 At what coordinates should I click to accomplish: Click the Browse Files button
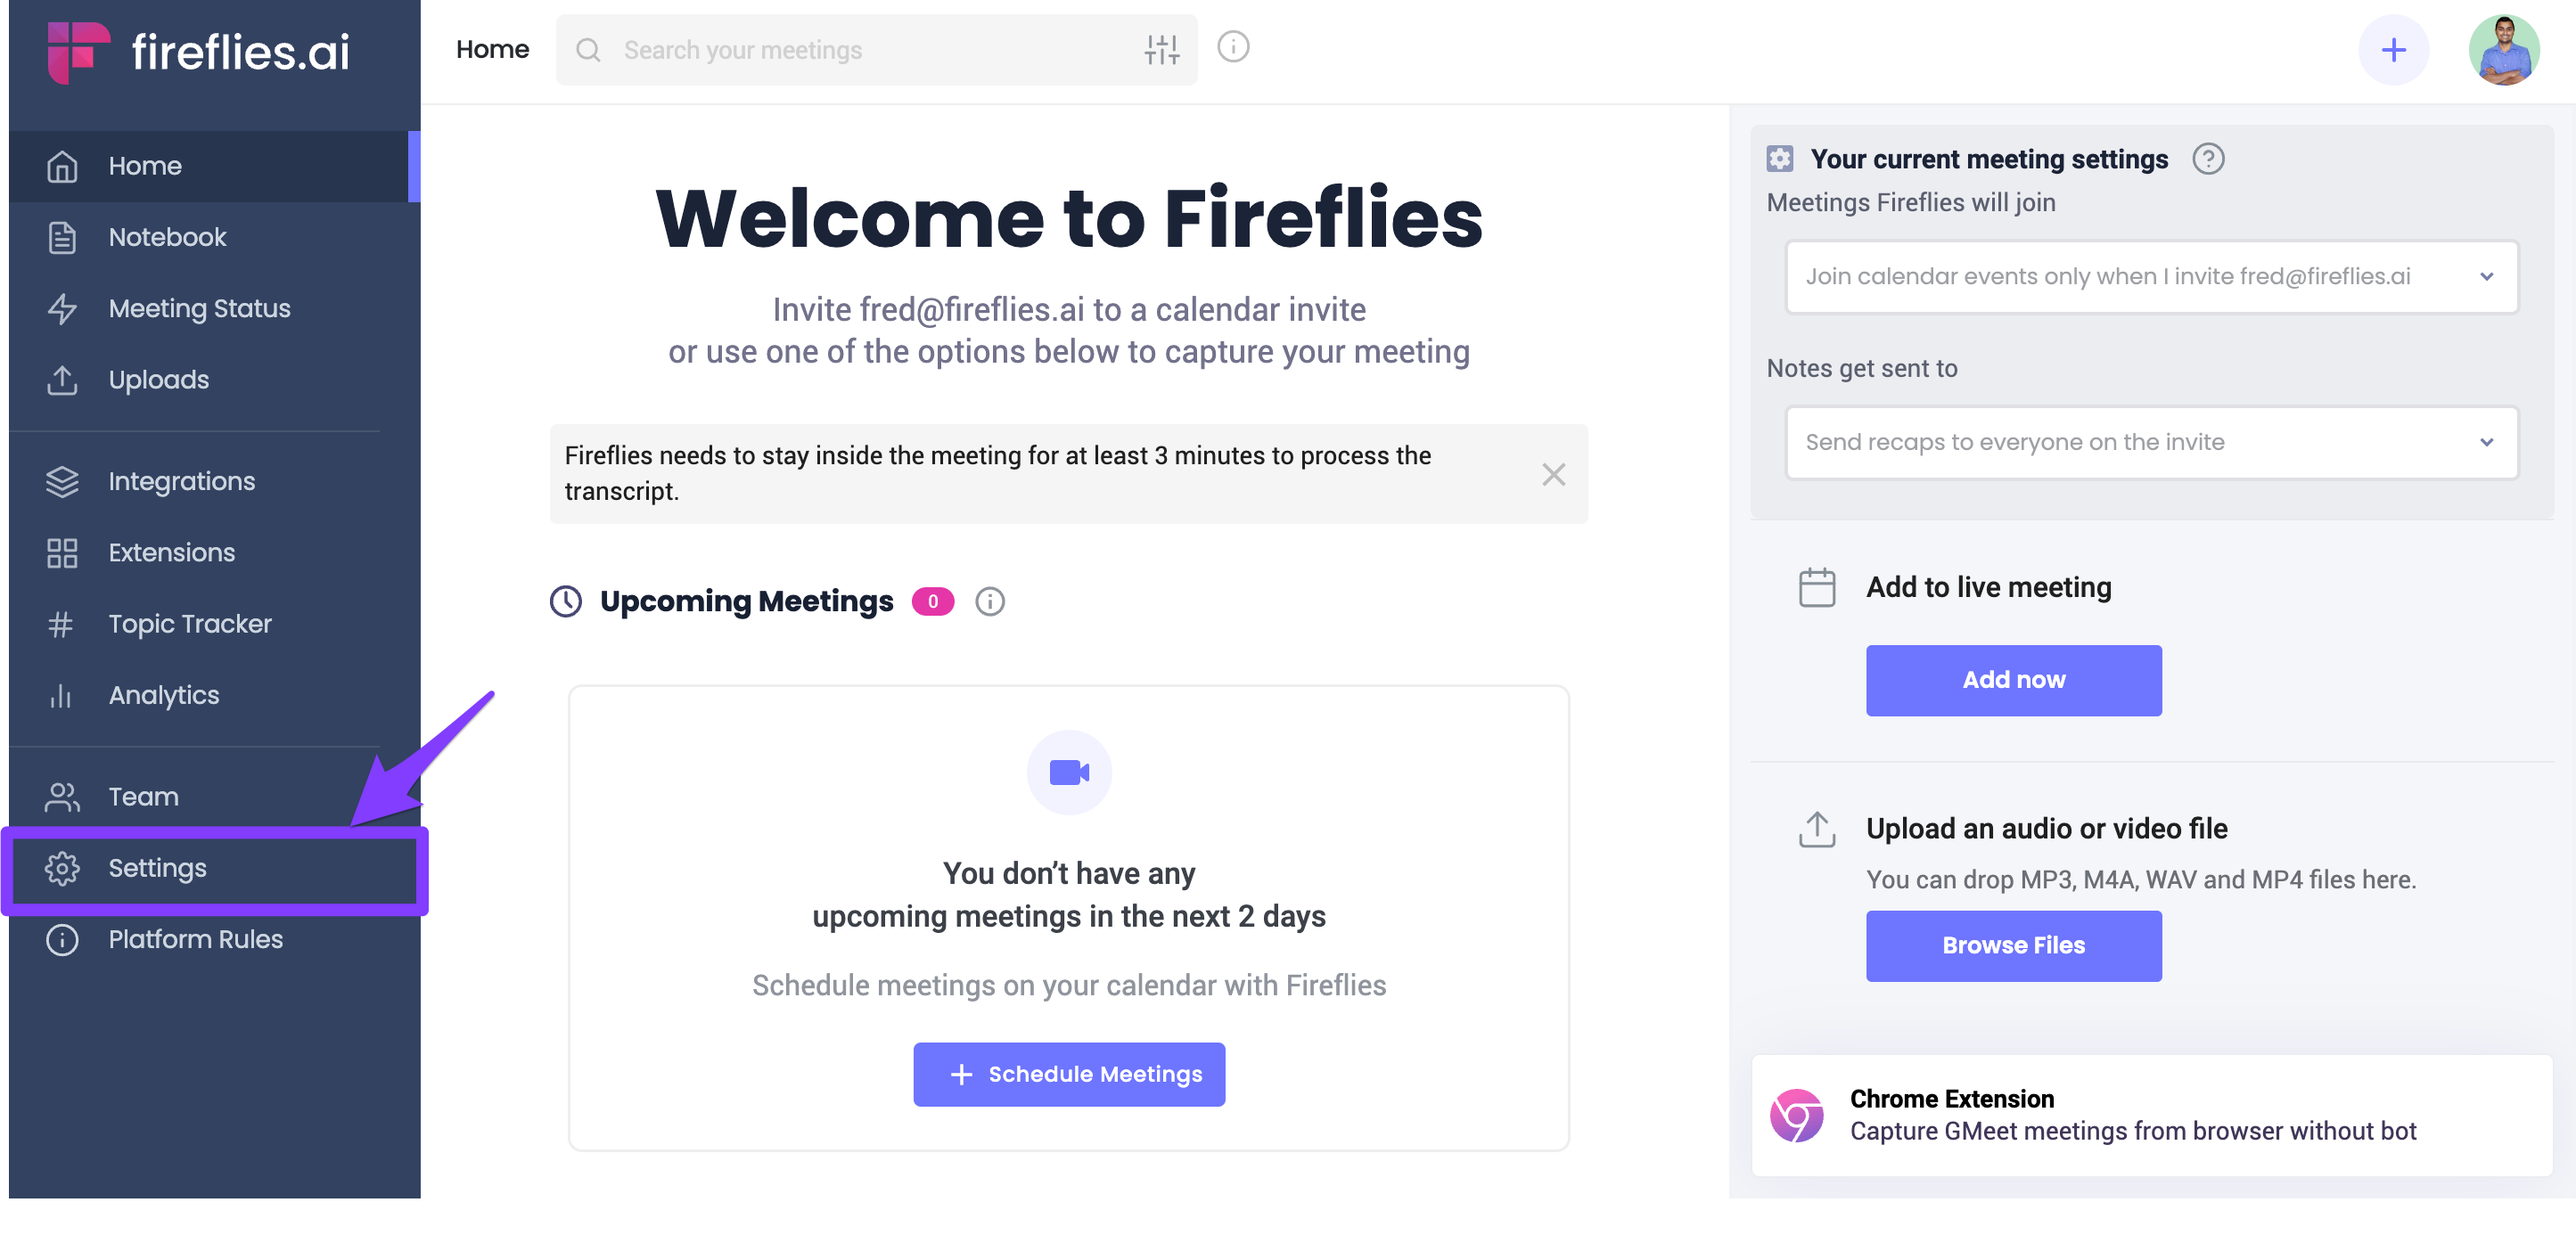2013,945
